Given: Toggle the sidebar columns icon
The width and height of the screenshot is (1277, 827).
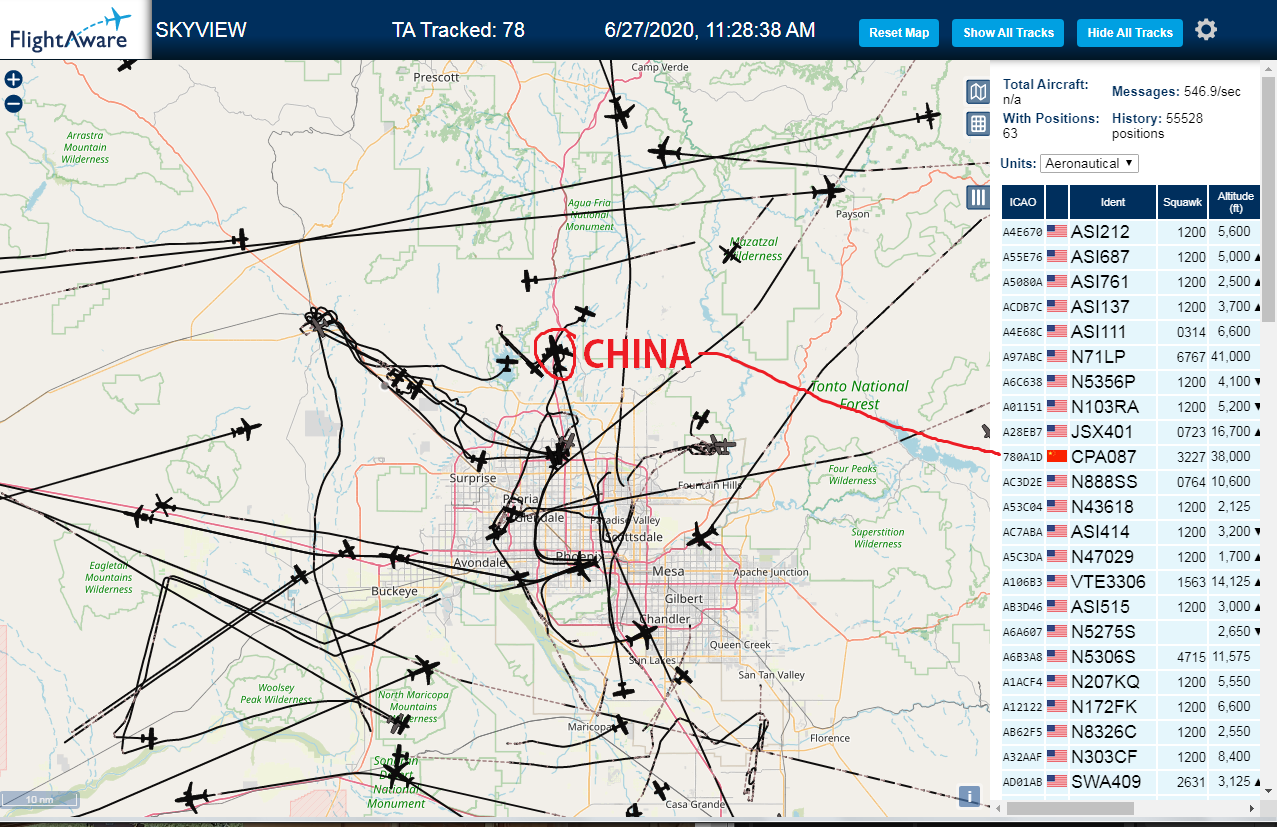Looking at the screenshot, I should point(978,196).
